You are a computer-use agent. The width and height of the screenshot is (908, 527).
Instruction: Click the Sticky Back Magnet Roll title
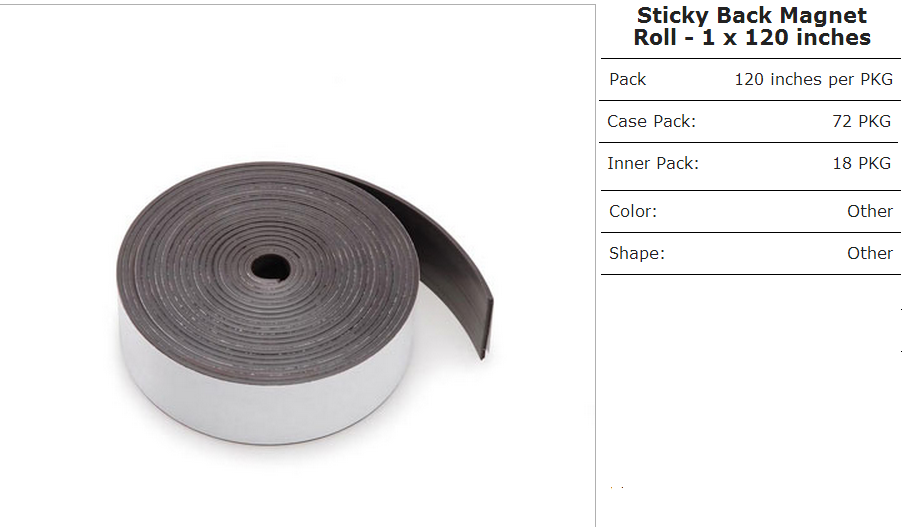click(x=752, y=26)
